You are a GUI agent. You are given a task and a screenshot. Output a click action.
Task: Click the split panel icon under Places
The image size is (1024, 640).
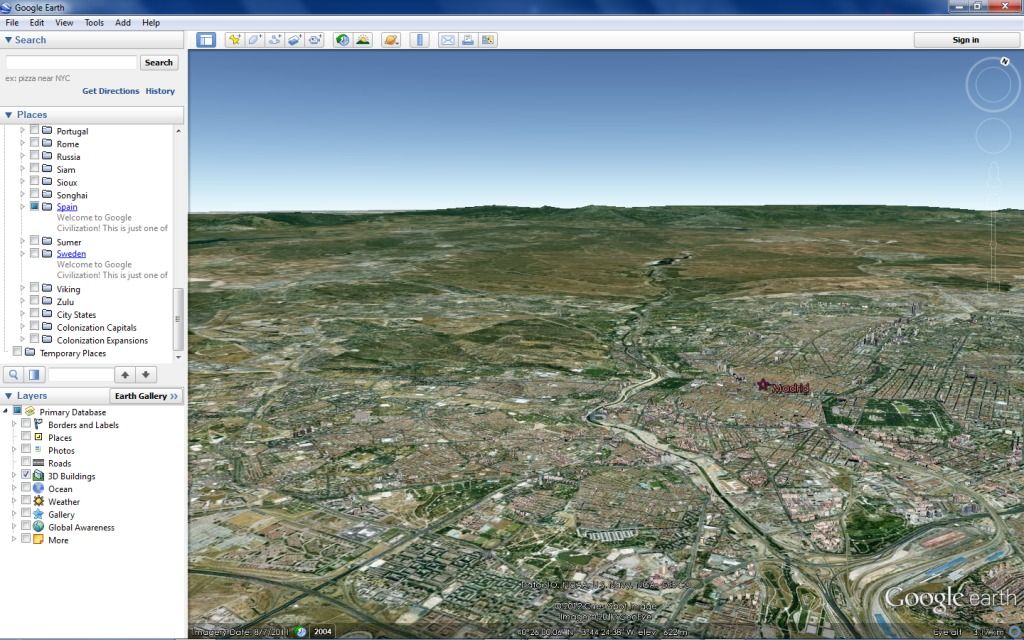(34, 375)
